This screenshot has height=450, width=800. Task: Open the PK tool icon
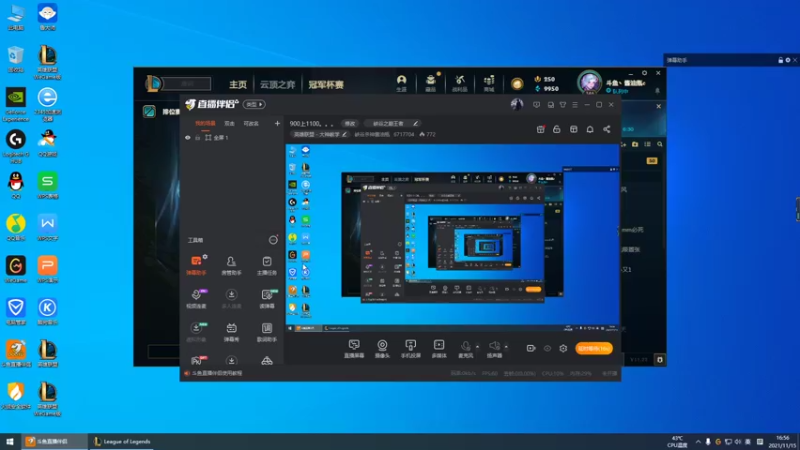196,360
